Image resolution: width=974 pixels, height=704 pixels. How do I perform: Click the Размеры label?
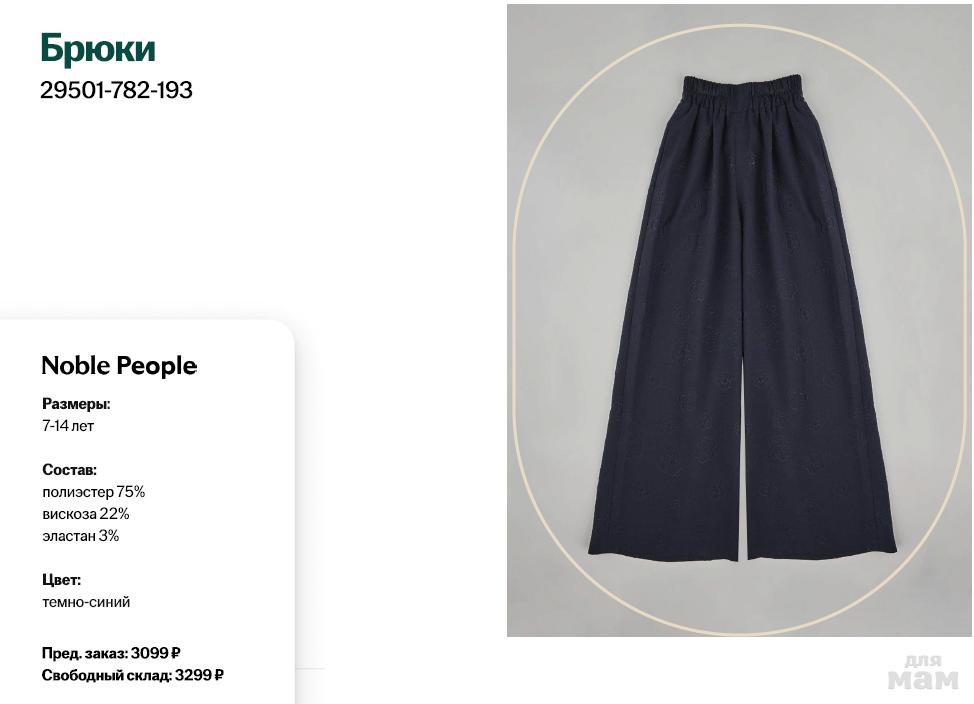pyautogui.click(x=76, y=404)
